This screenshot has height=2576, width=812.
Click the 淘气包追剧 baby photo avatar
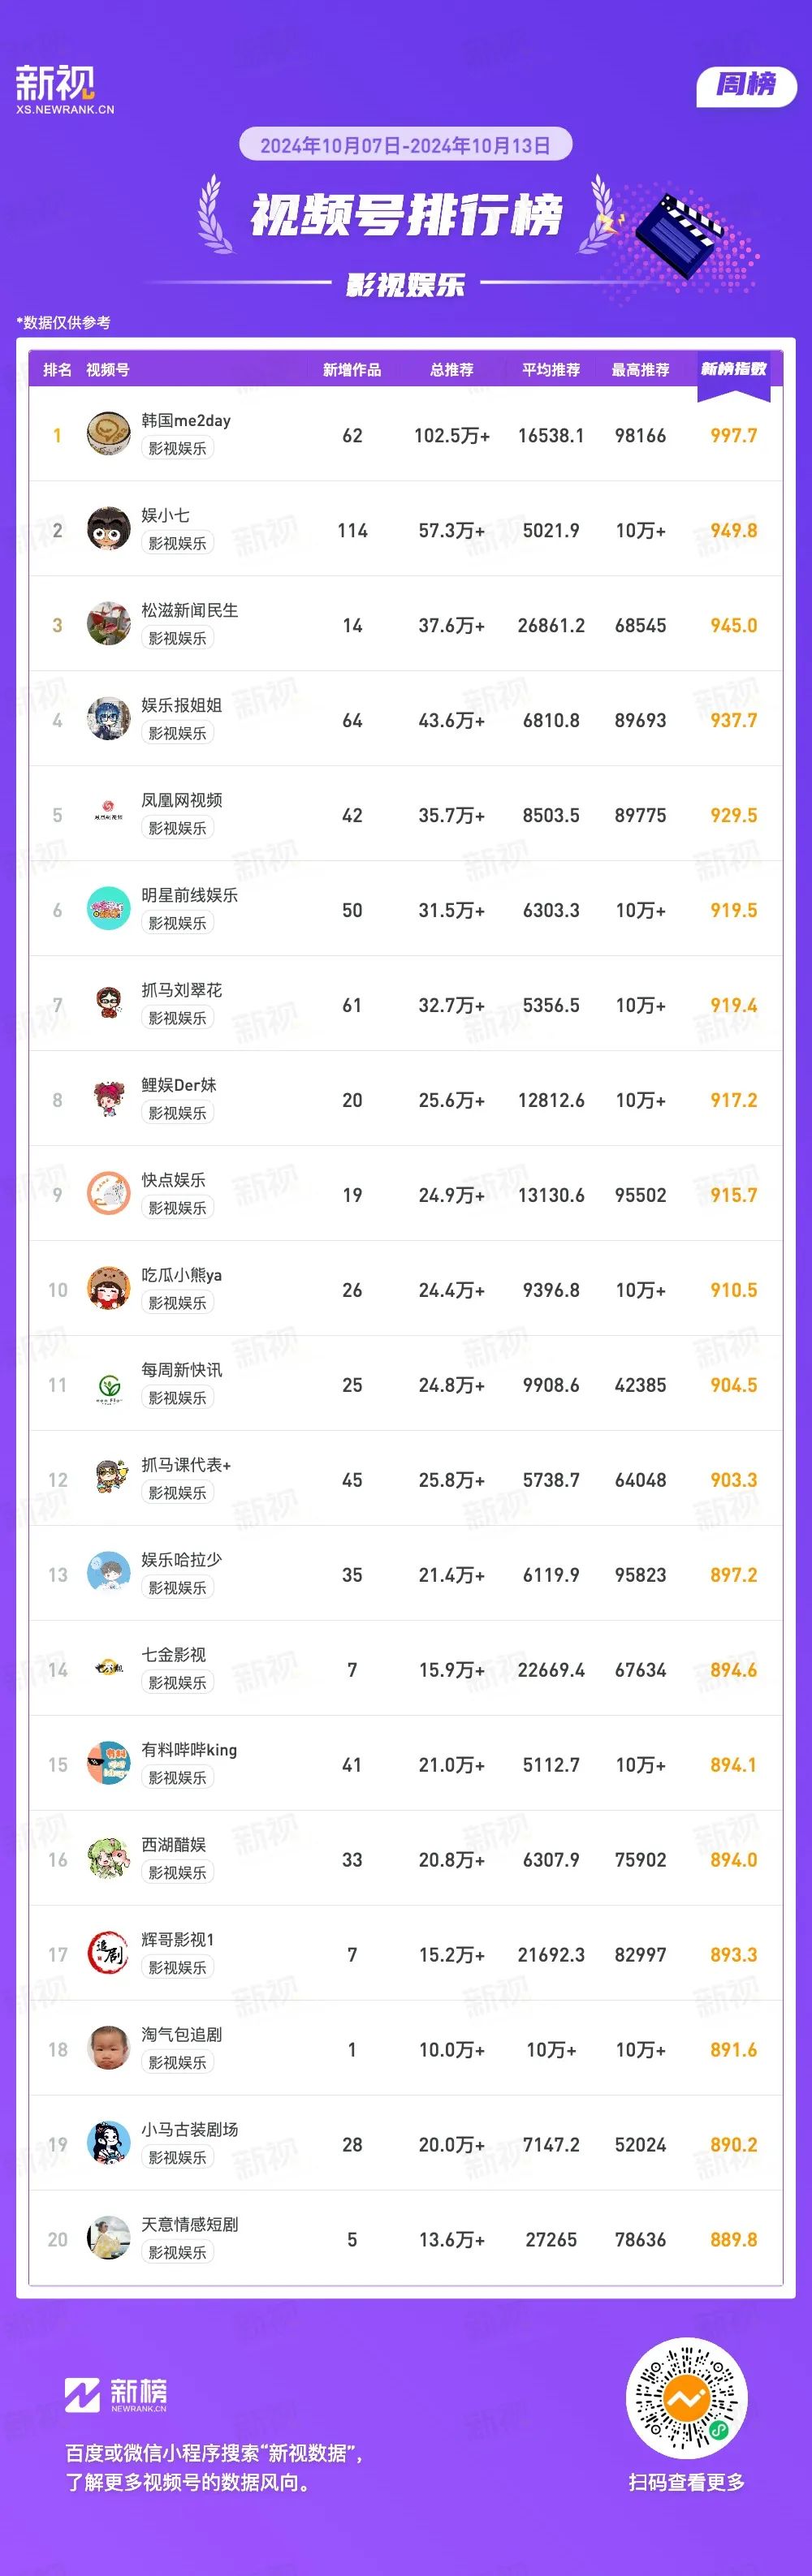tap(108, 2049)
